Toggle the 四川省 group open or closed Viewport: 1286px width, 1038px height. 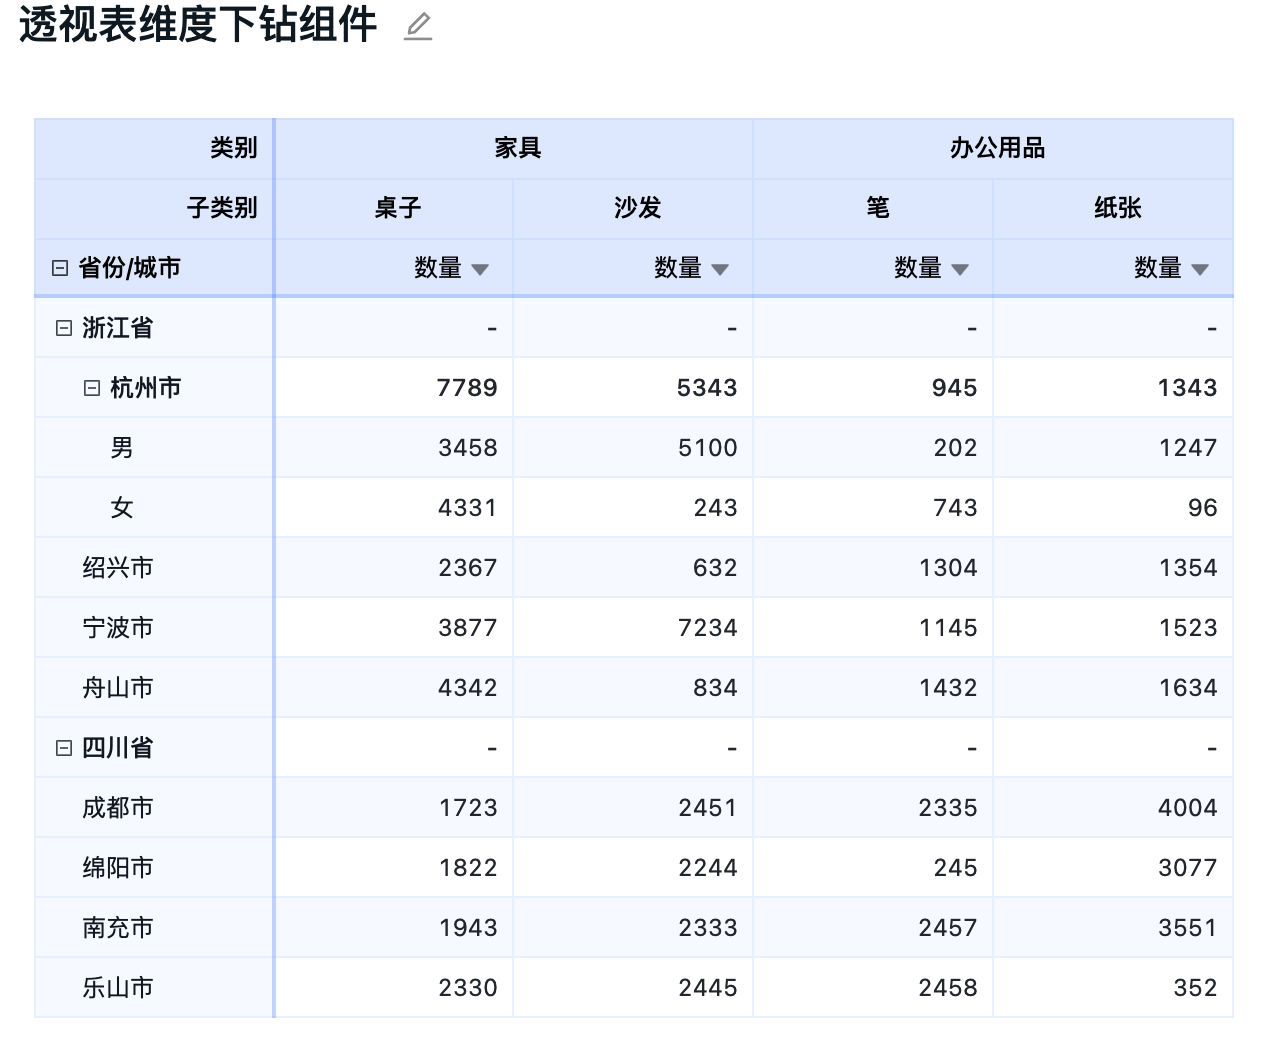pyautogui.click(x=63, y=747)
